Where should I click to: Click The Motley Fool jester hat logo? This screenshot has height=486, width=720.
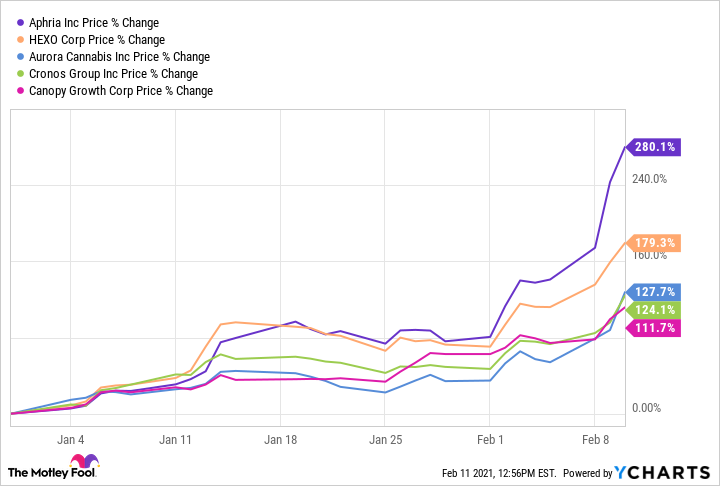[84, 461]
